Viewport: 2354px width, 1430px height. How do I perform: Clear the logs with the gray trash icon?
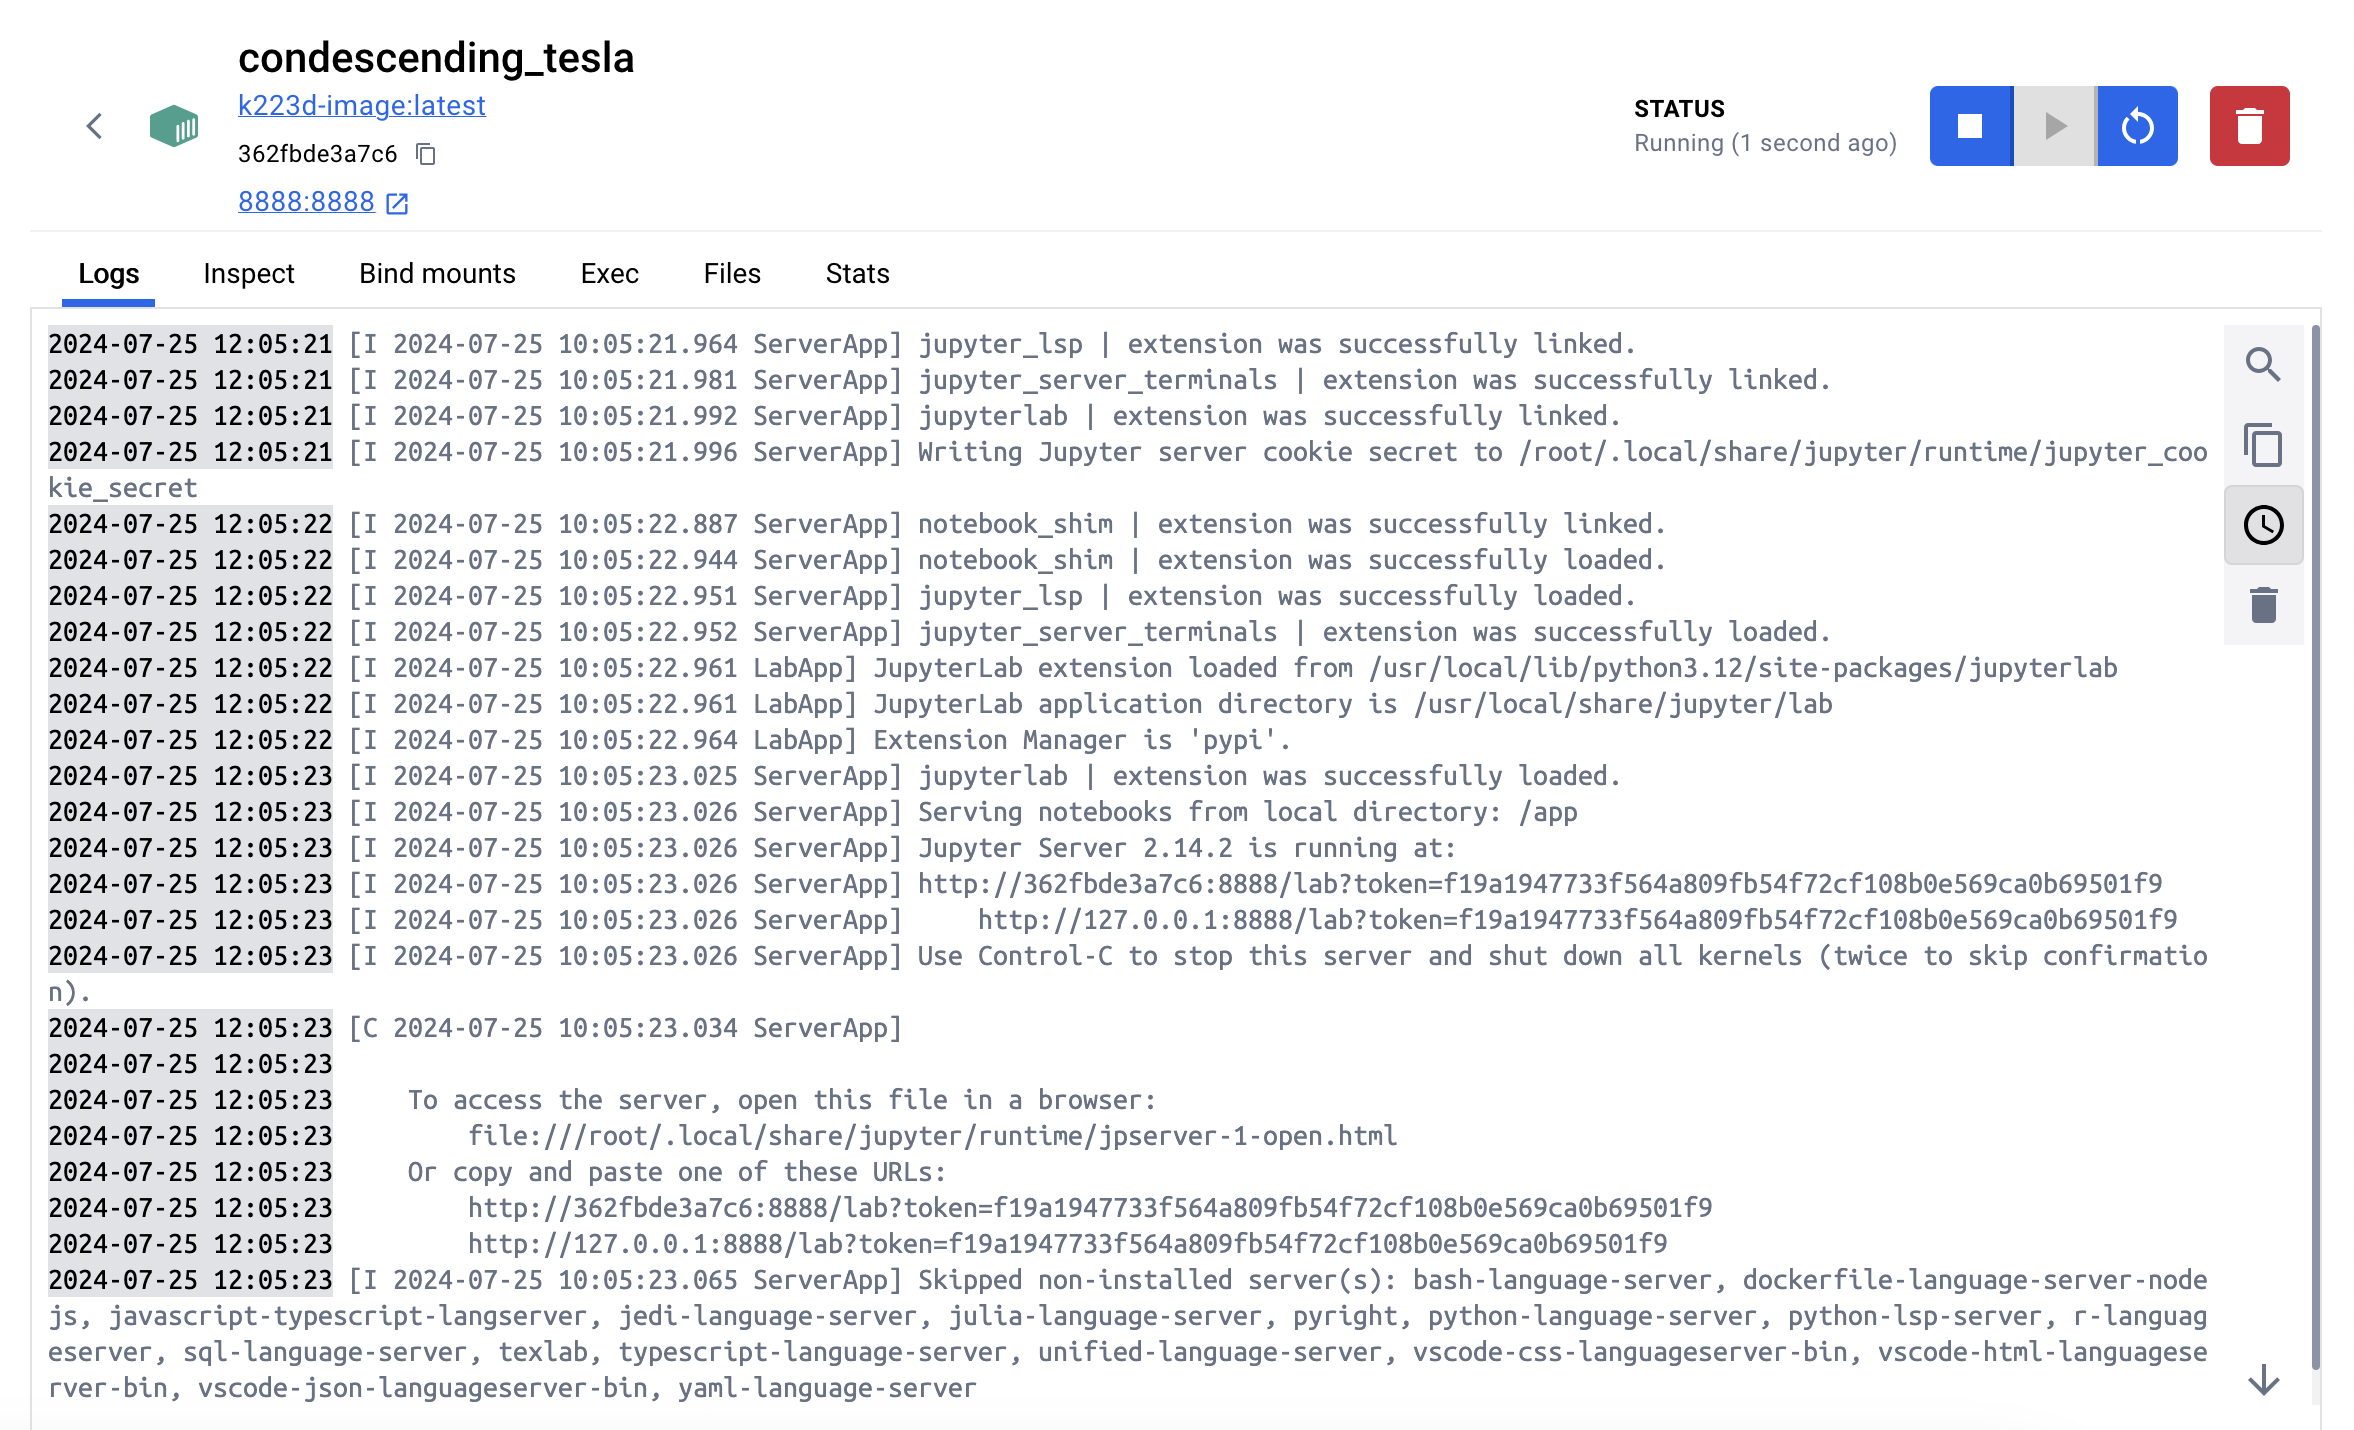click(x=2263, y=605)
